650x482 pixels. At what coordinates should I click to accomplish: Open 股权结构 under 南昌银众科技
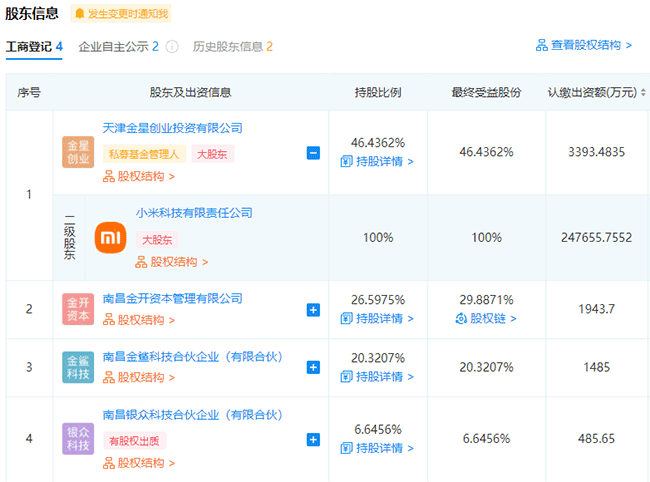pyautogui.click(x=139, y=463)
